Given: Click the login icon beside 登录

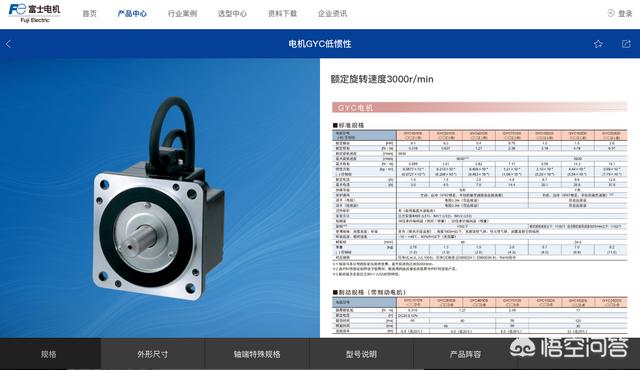Looking at the screenshot, I should [x=611, y=13].
